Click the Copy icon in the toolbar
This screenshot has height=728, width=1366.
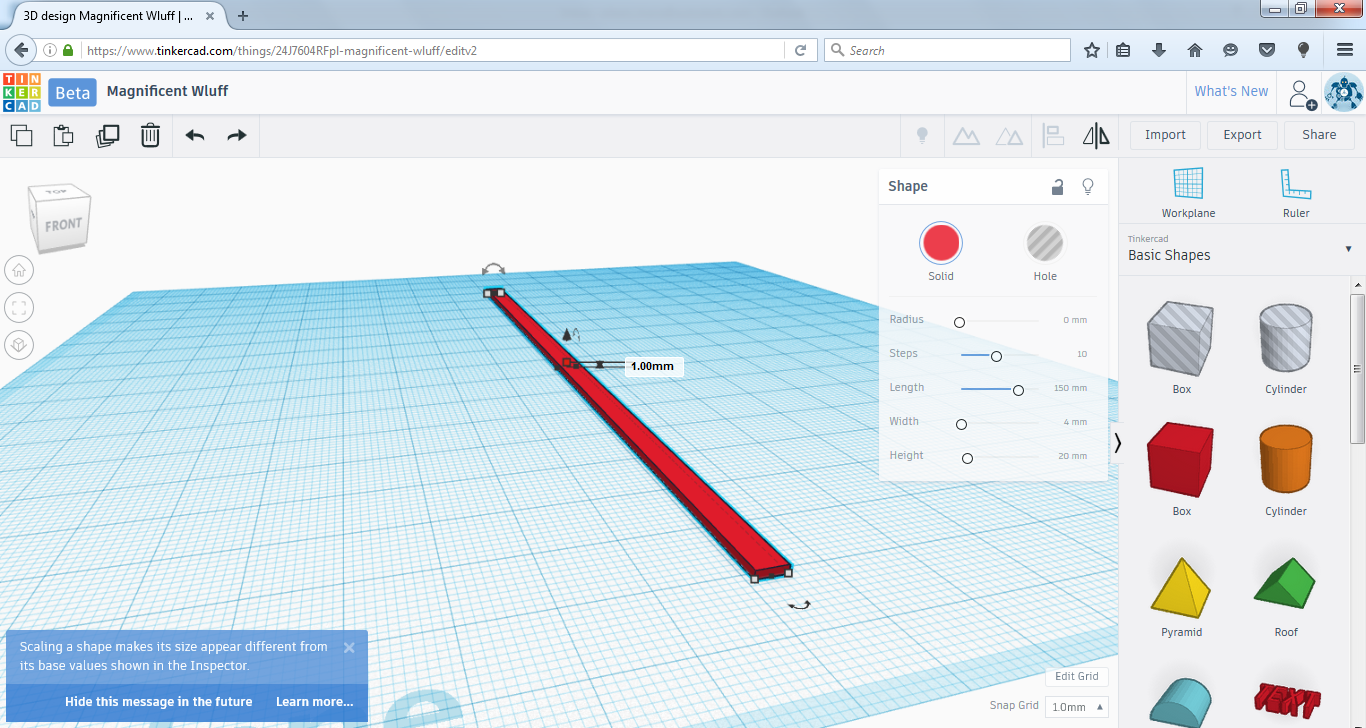click(x=21, y=135)
